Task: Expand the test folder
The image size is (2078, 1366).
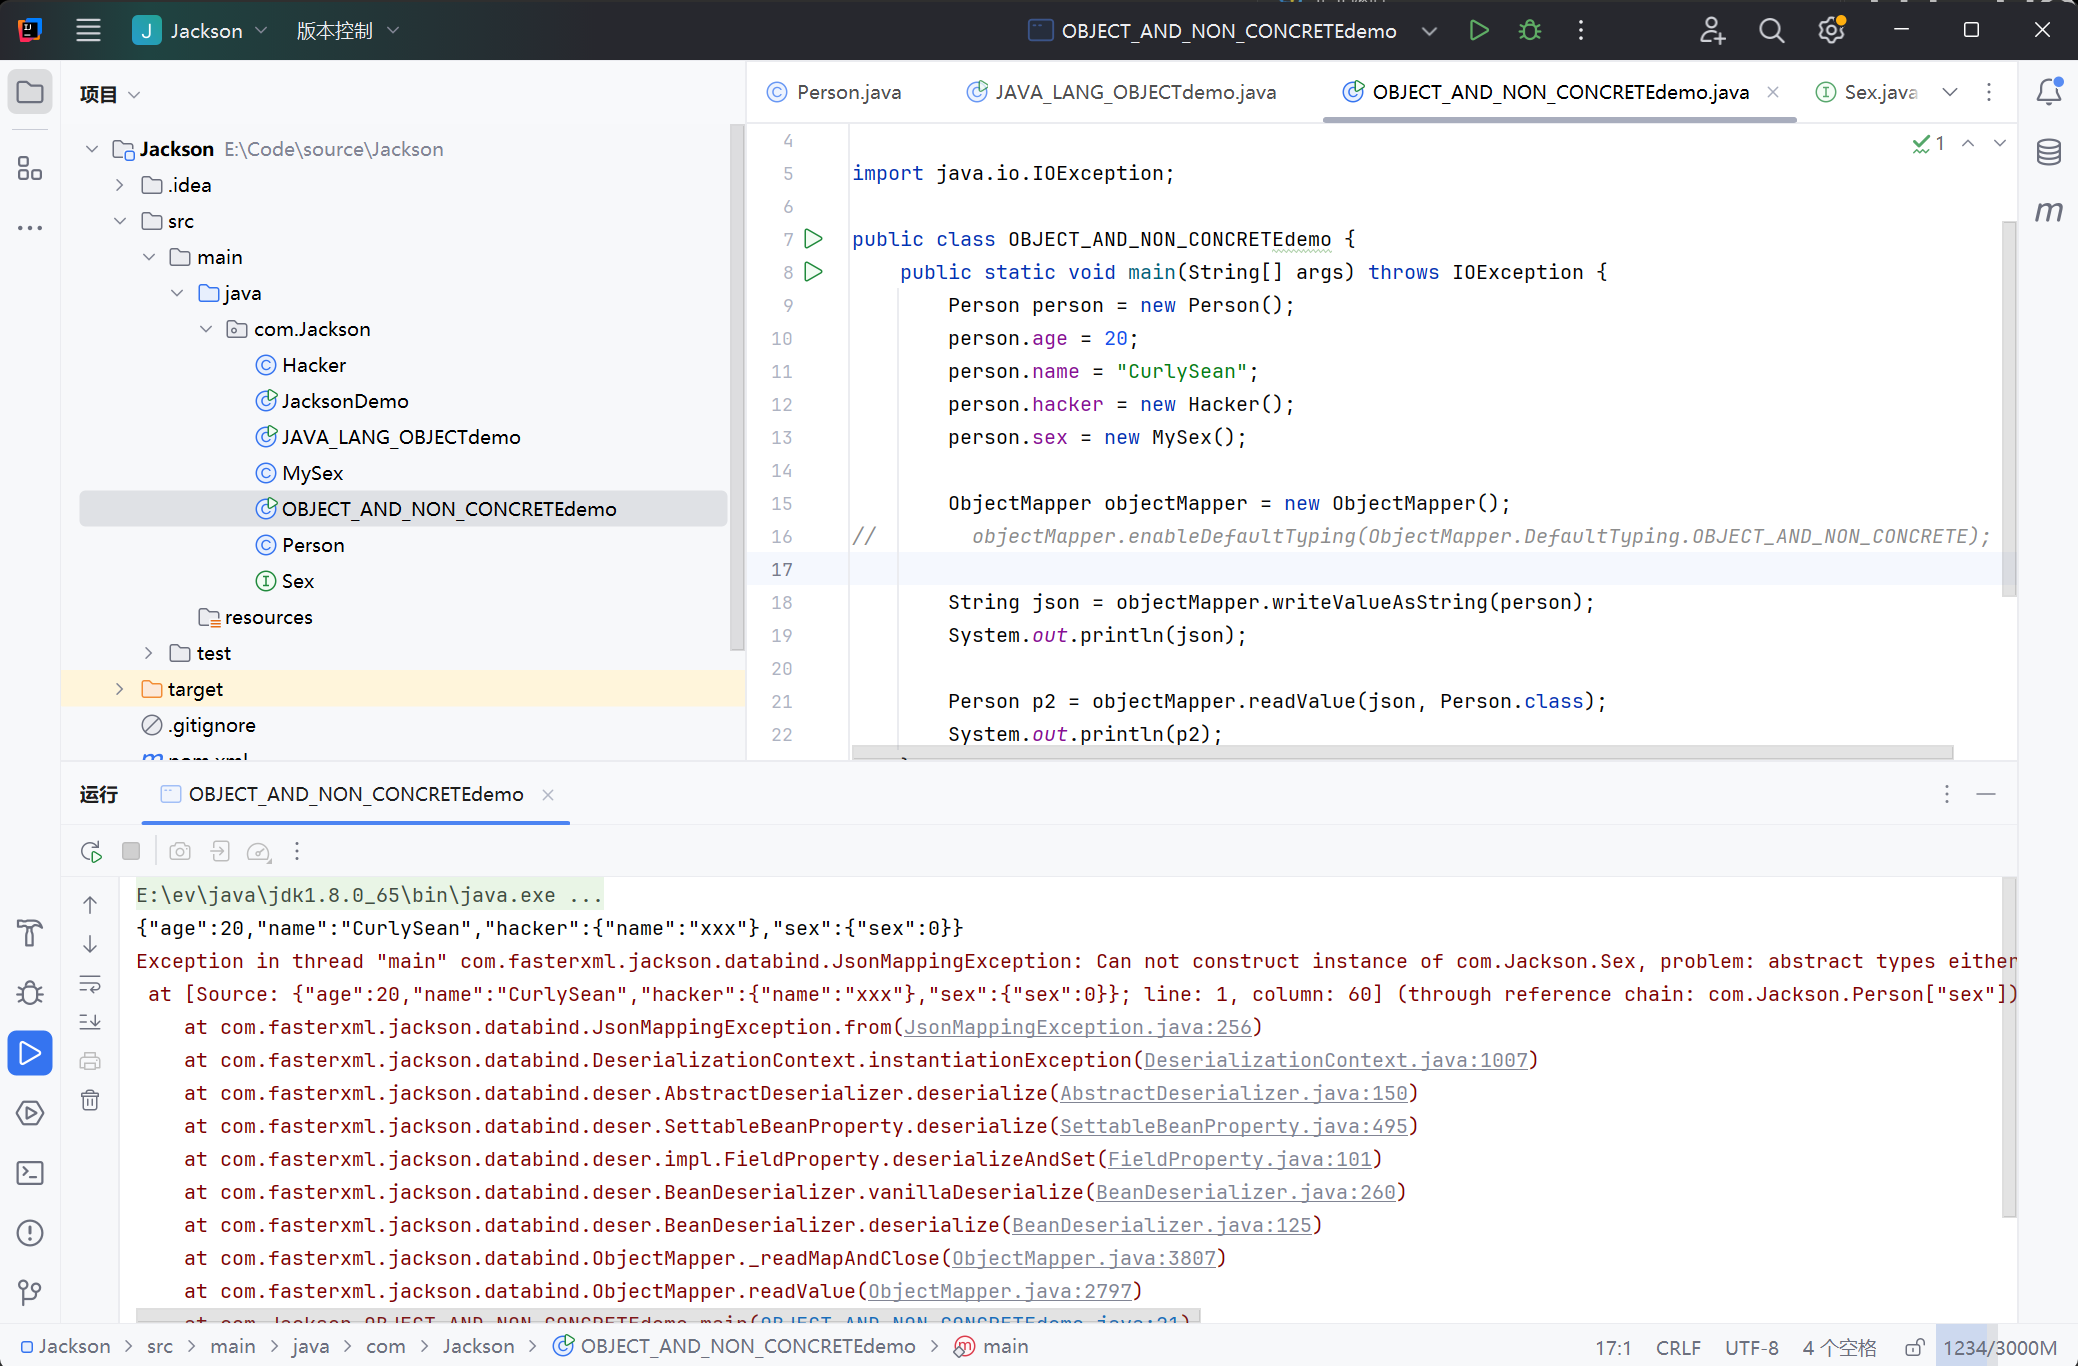Action: [149, 653]
